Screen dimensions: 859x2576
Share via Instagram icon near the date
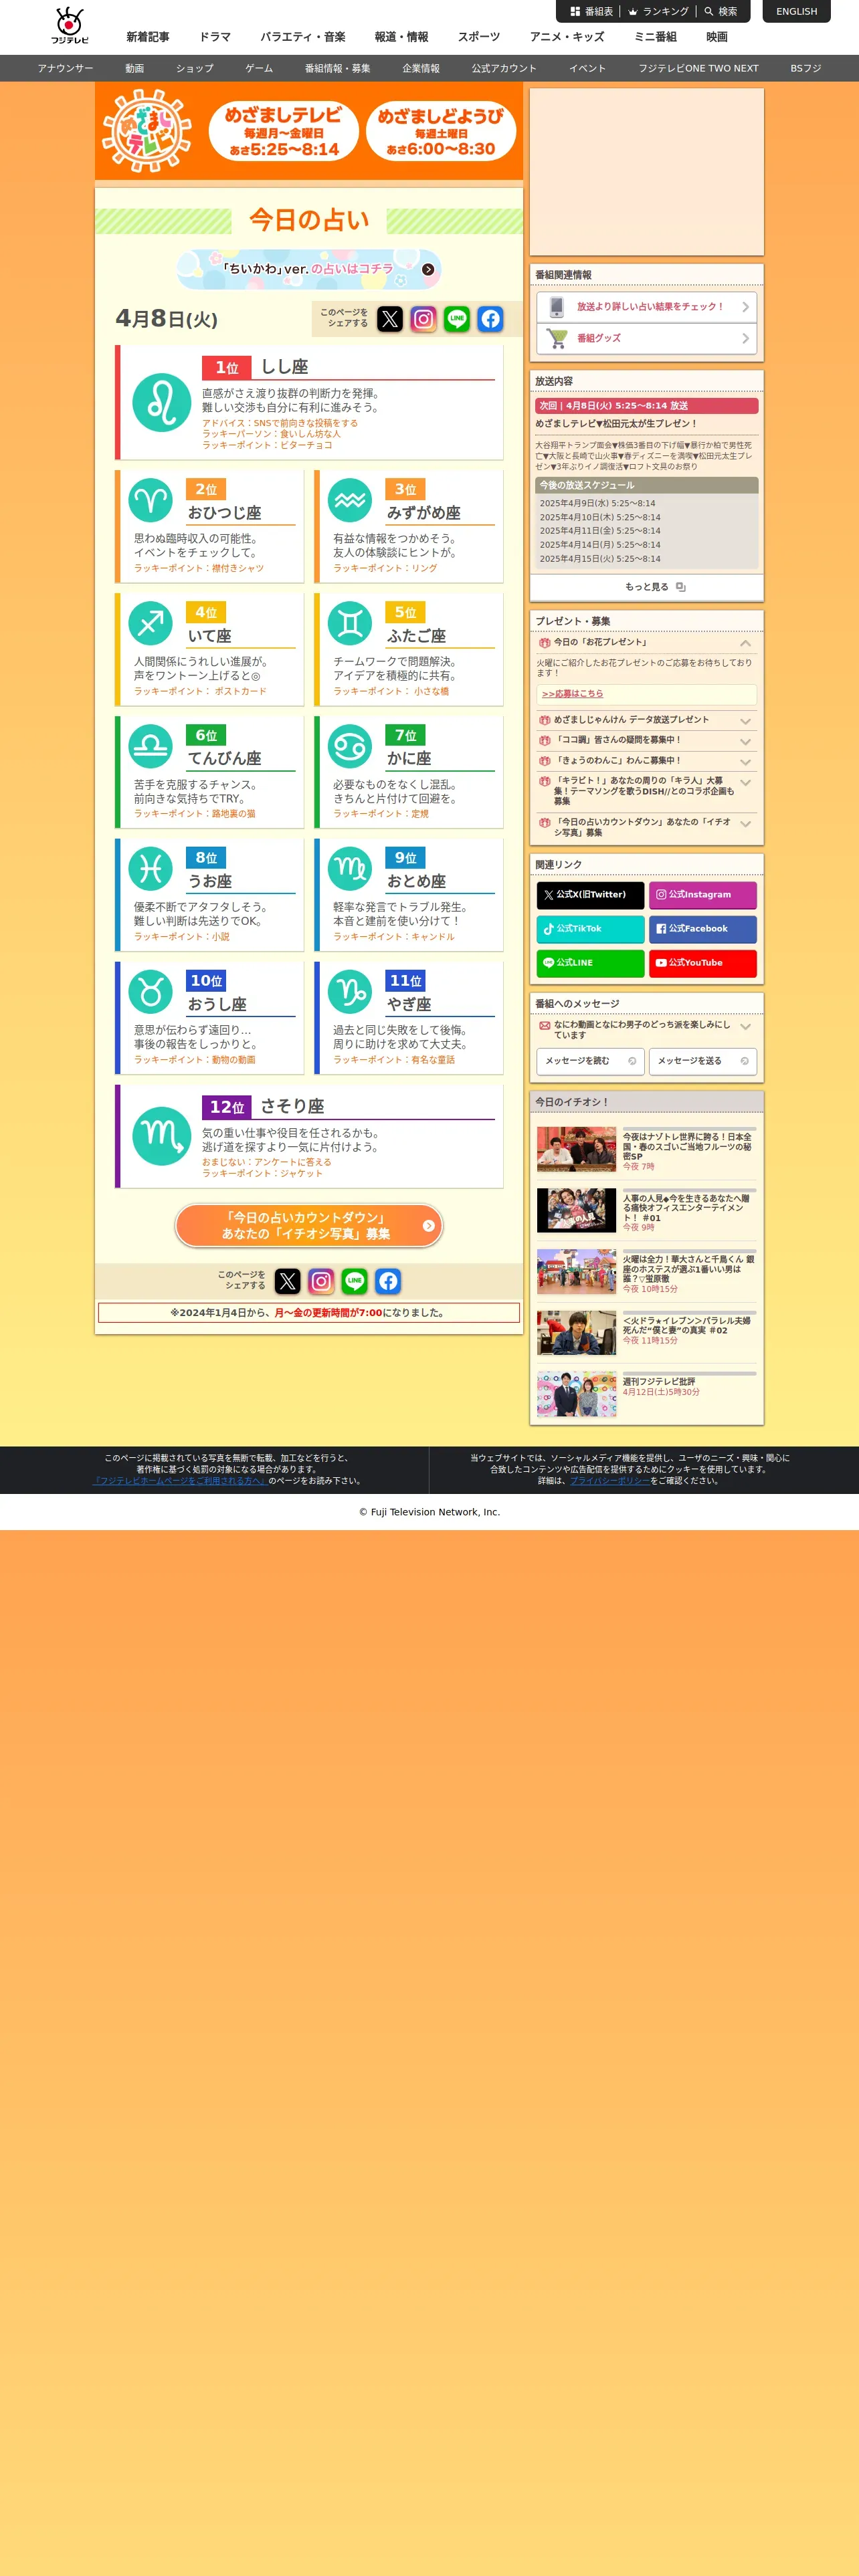[x=423, y=319]
